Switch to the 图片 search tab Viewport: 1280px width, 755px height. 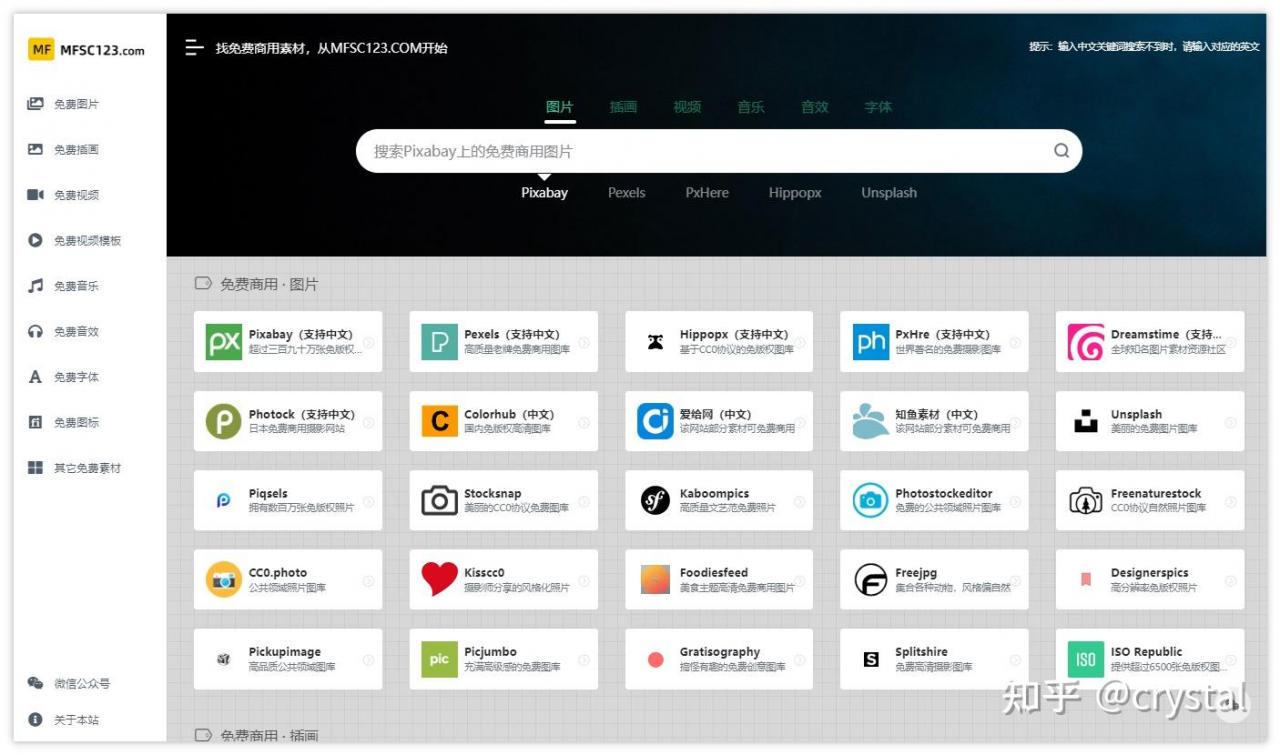click(x=560, y=107)
